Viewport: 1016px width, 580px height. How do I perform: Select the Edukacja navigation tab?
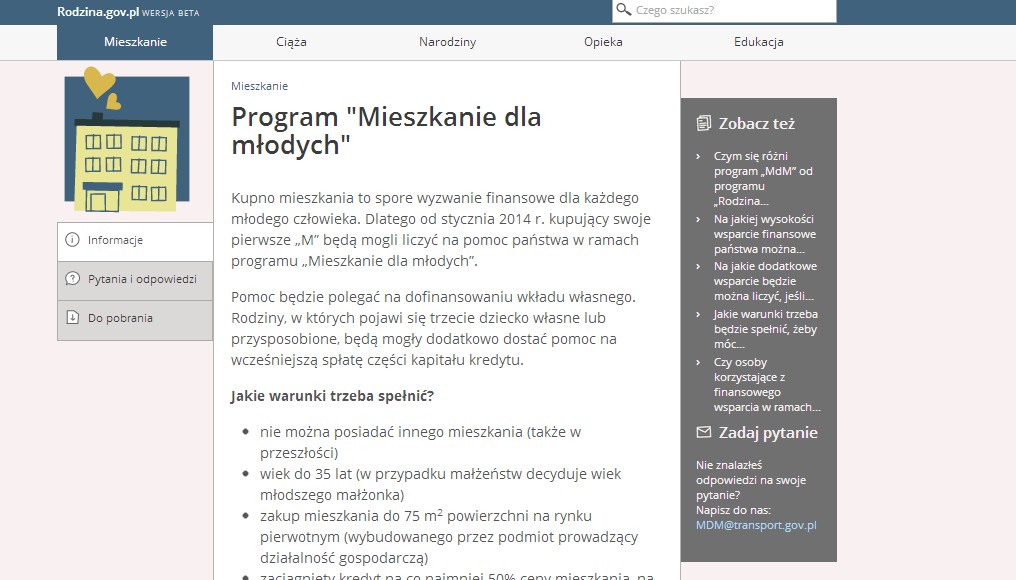tap(758, 42)
